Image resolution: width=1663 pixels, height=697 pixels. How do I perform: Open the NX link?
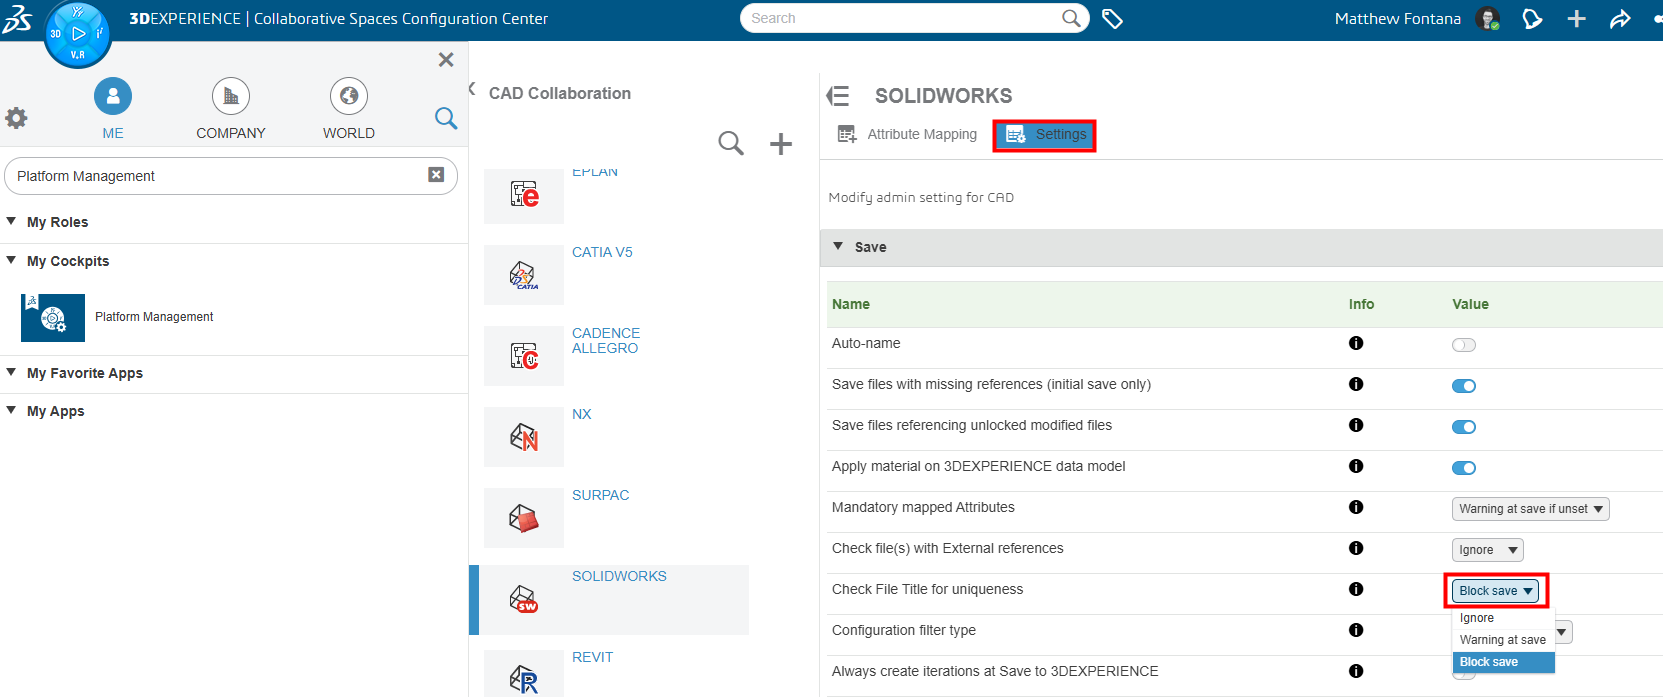click(x=581, y=414)
